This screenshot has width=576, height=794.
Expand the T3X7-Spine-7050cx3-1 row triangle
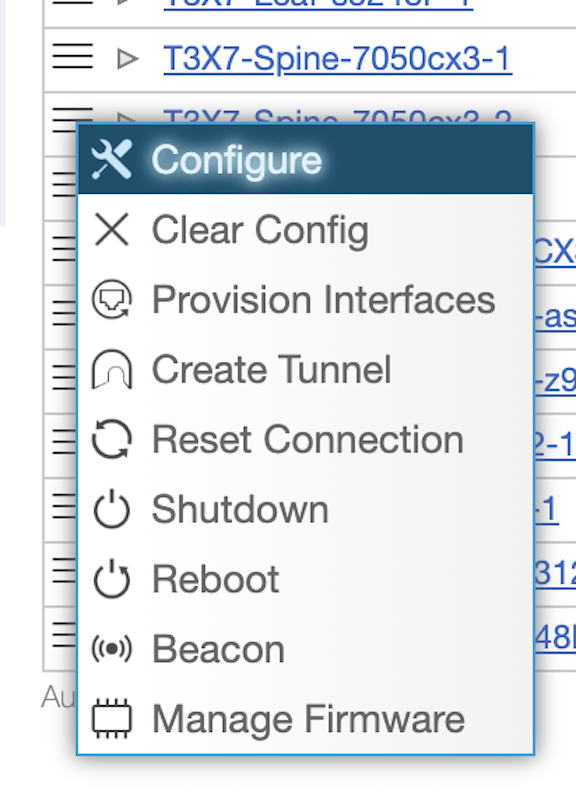click(x=127, y=59)
